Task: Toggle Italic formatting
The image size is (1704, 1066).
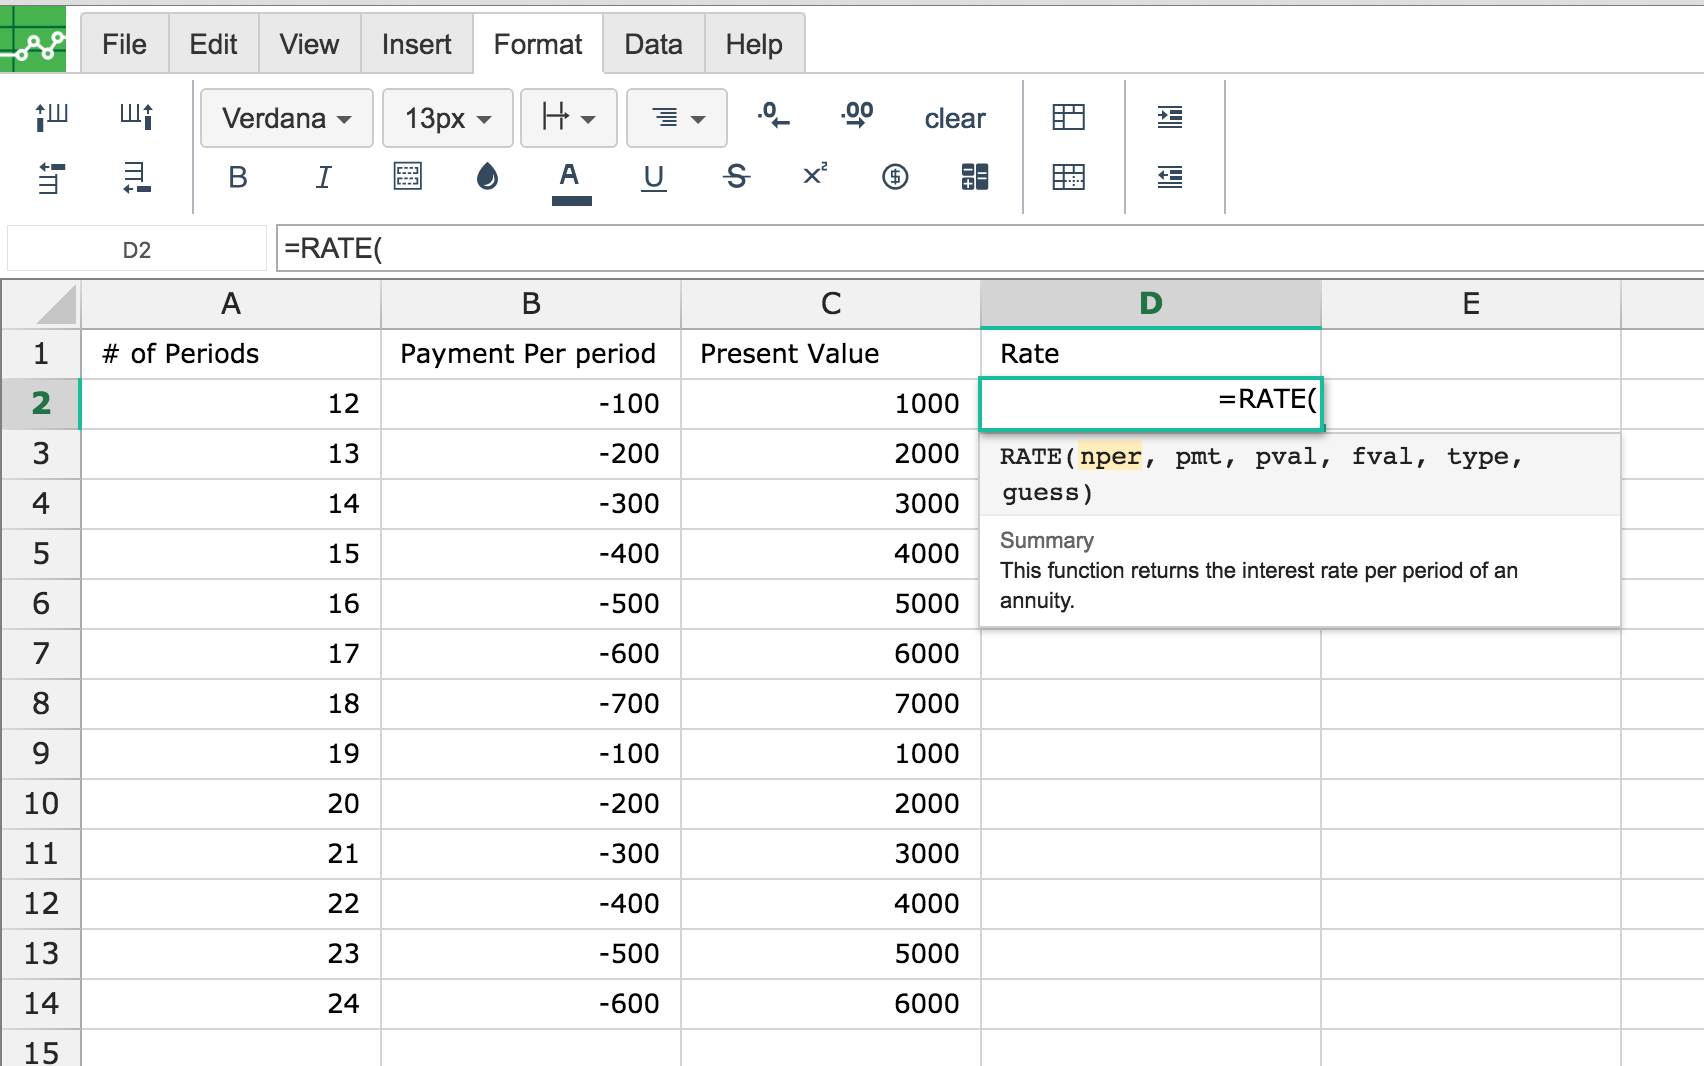Action: (323, 177)
